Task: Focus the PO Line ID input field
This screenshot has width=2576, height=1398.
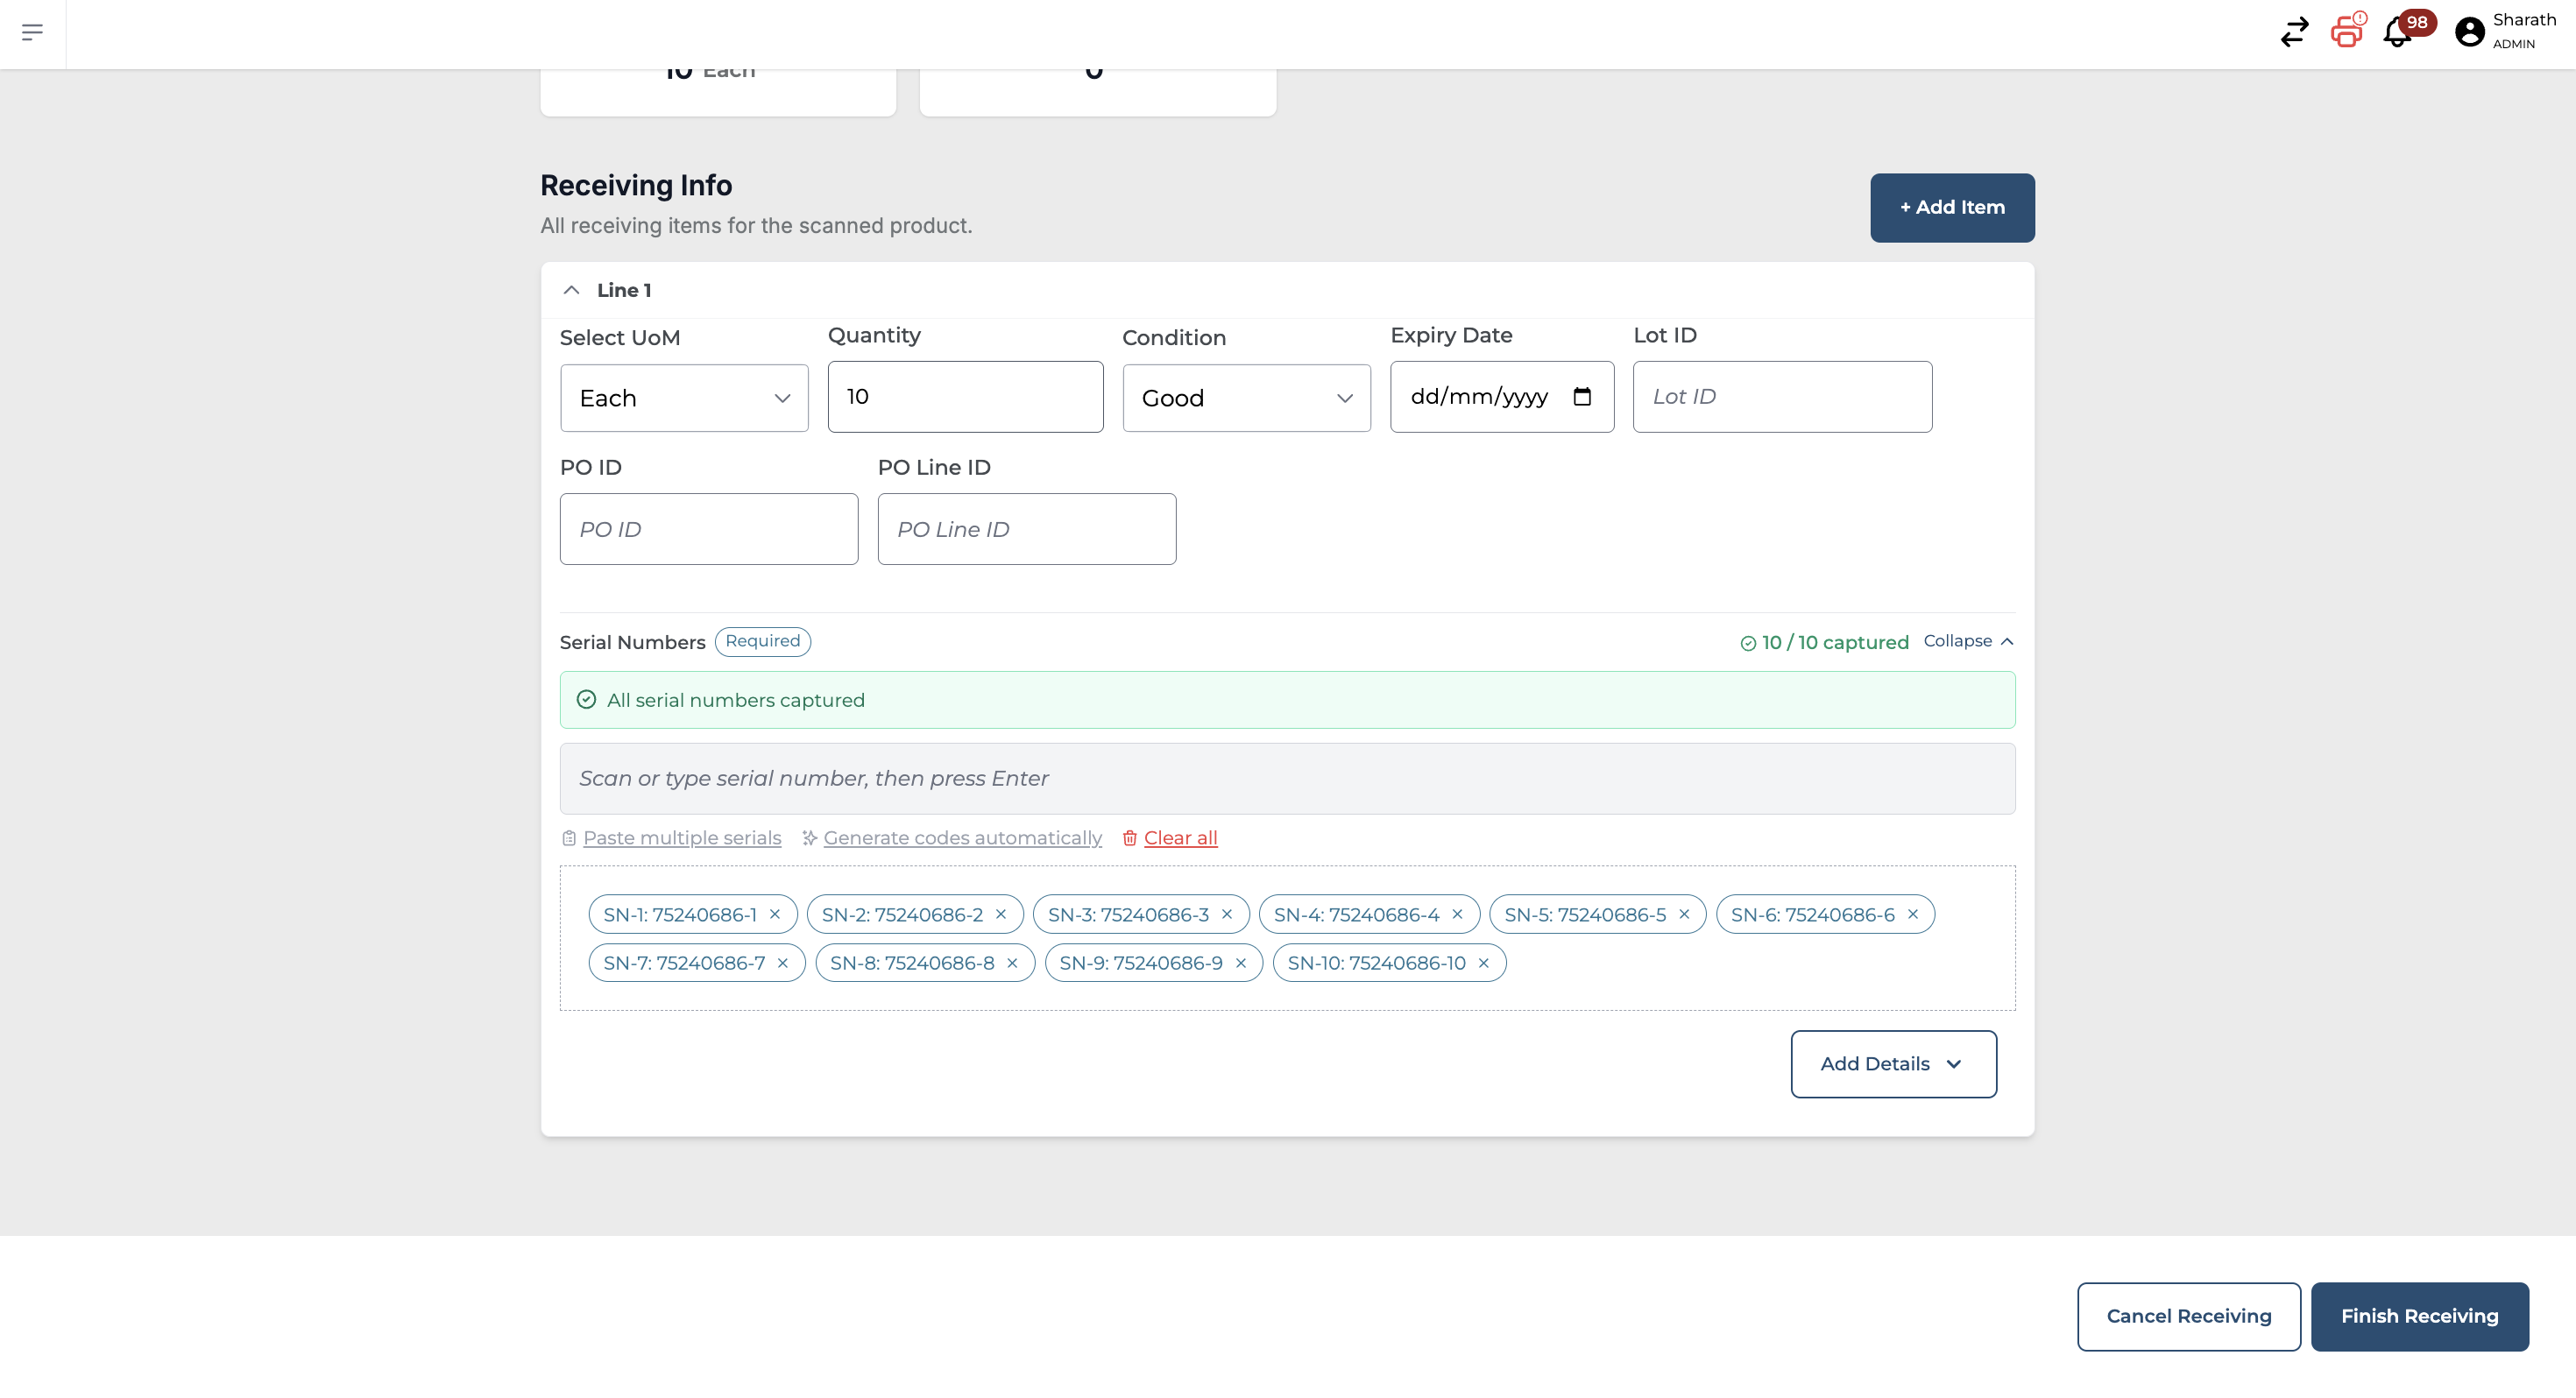Action: [x=1026, y=529]
